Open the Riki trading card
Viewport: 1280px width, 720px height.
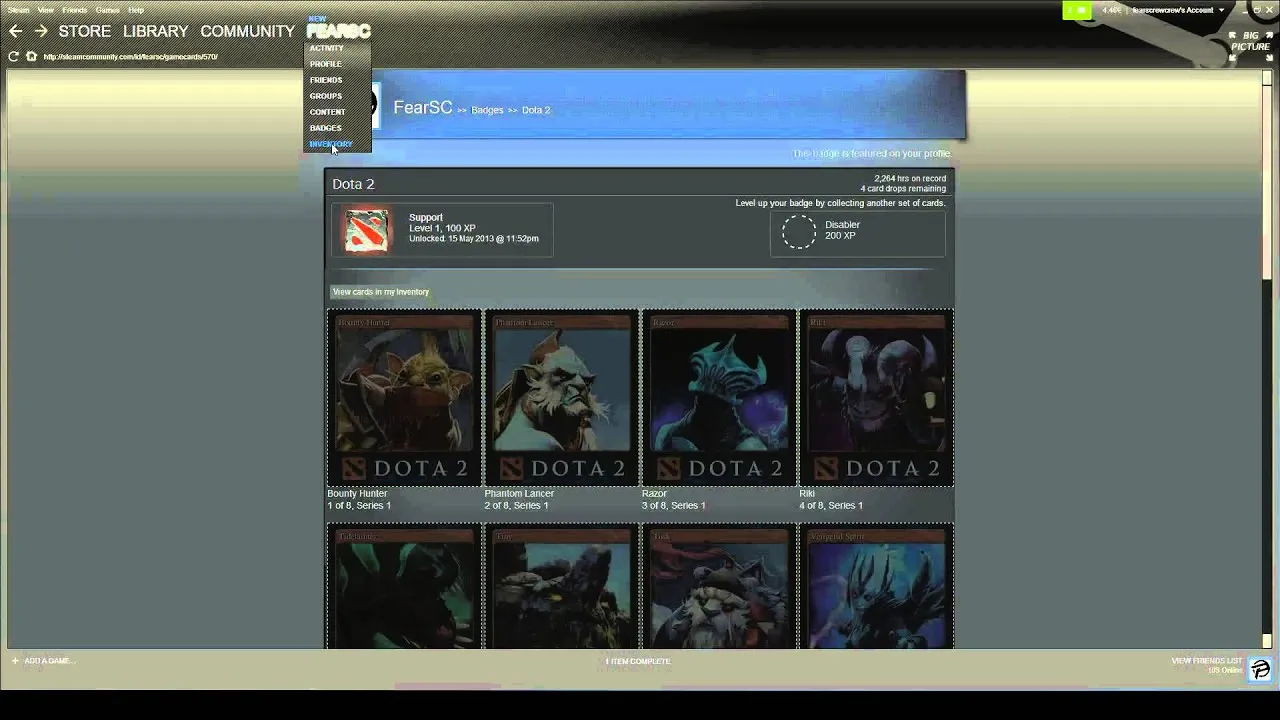tap(876, 398)
